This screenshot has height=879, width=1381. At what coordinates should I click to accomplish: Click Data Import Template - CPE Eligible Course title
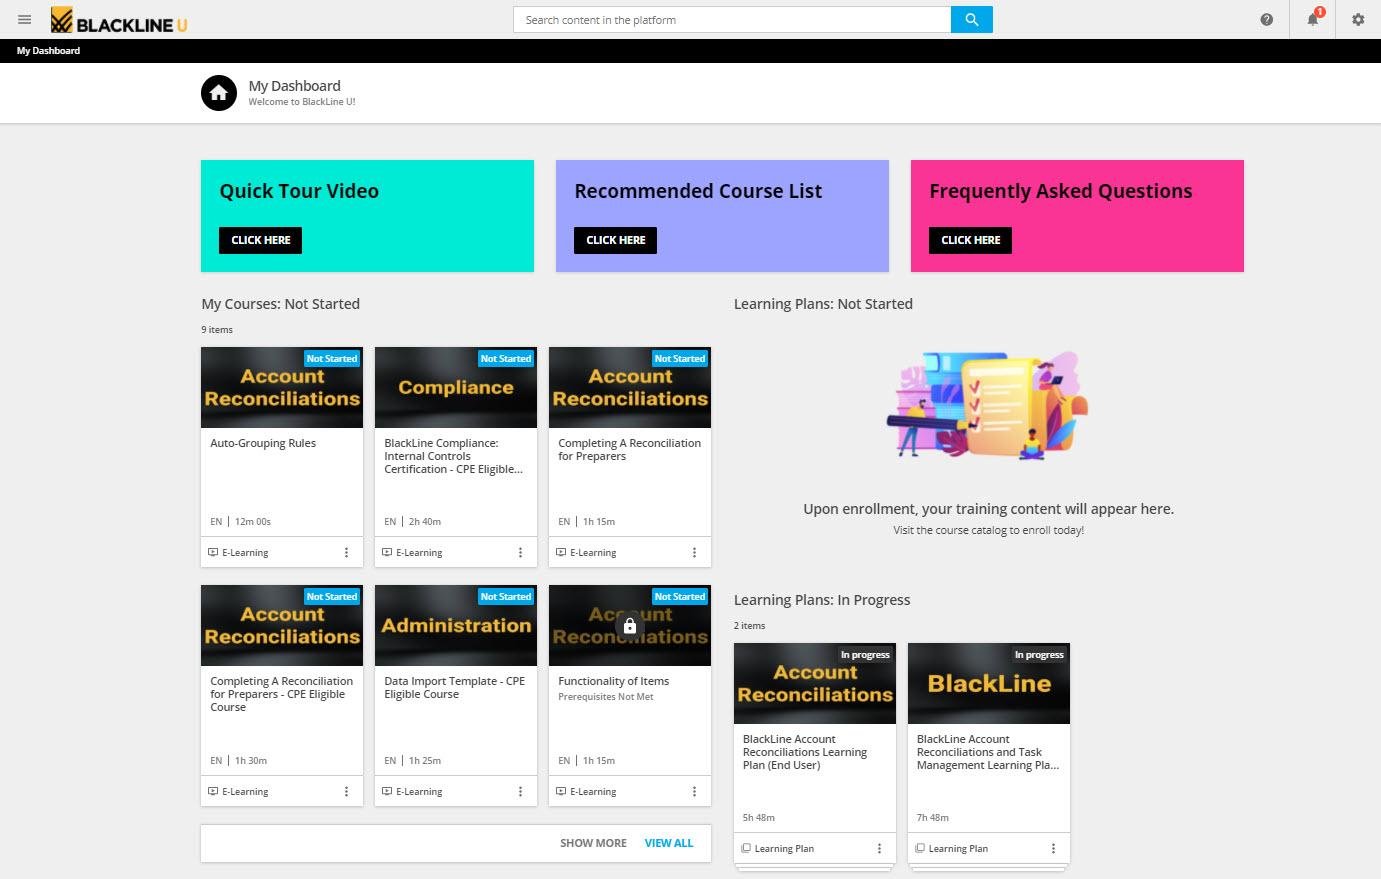click(454, 687)
